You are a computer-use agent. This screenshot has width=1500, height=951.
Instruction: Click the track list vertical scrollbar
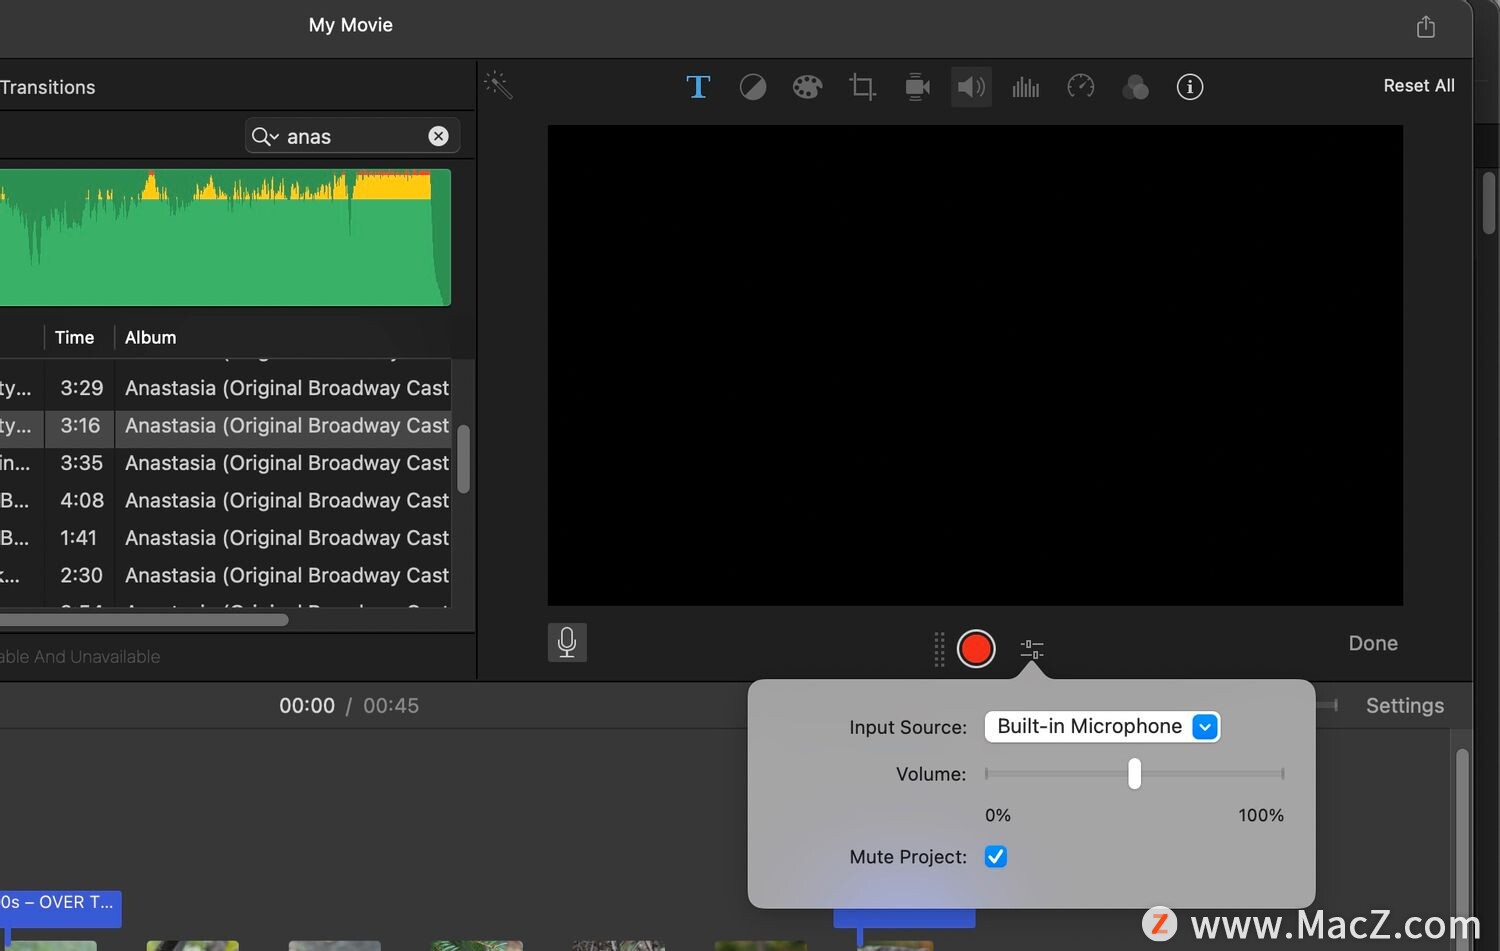coord(463,458)
